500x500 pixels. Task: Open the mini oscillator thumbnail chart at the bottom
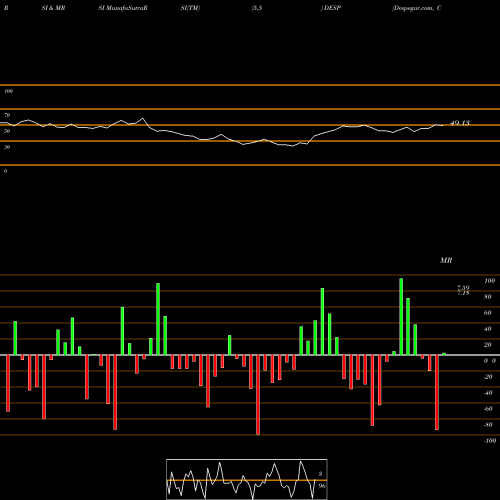pos(247,479)
